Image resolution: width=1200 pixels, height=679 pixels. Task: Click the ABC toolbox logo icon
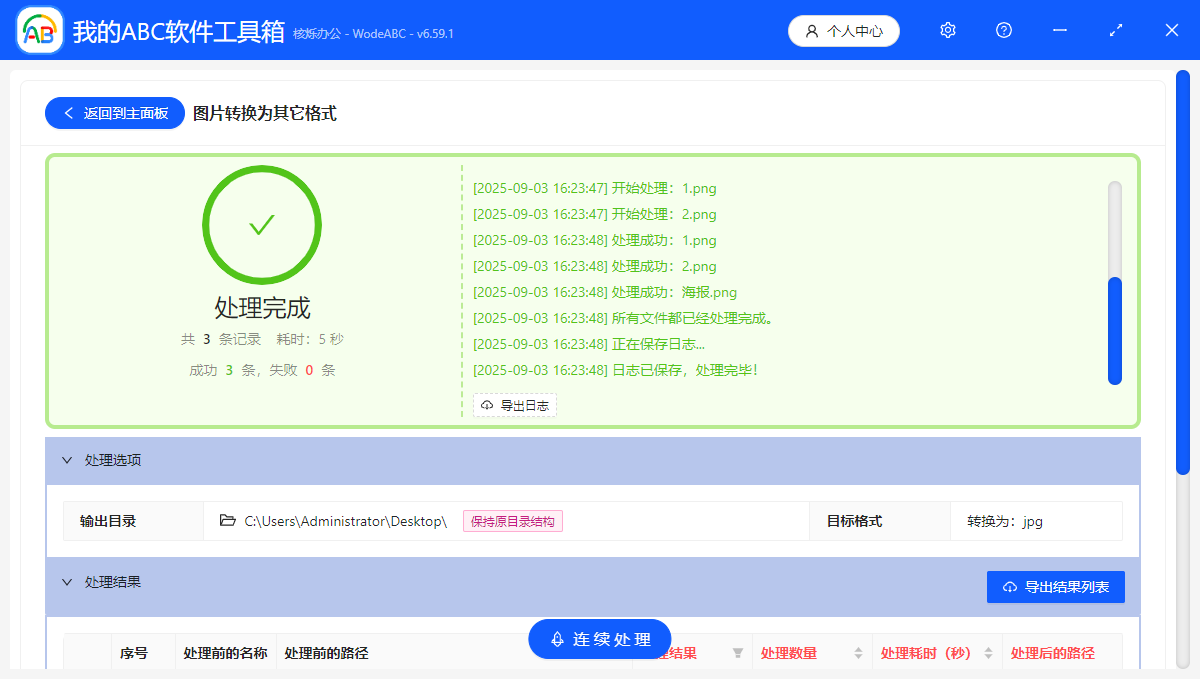38,30
